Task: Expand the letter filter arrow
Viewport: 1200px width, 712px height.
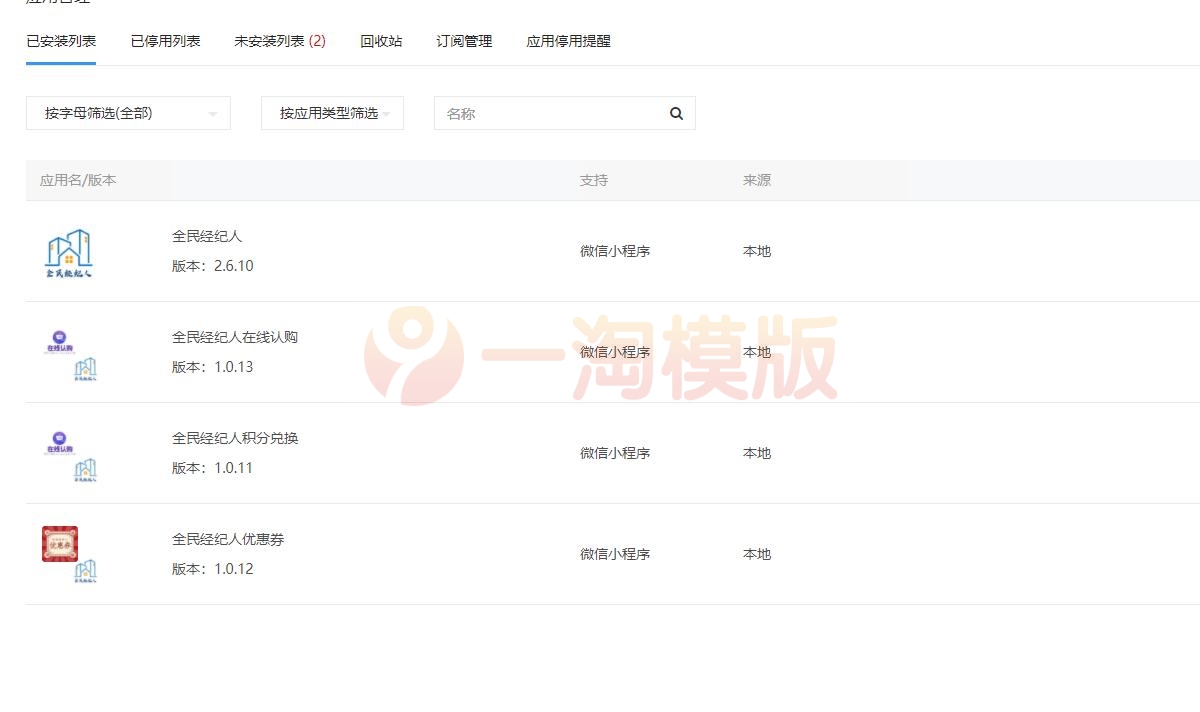Action: pyautogui.click(x=212, y=113)
